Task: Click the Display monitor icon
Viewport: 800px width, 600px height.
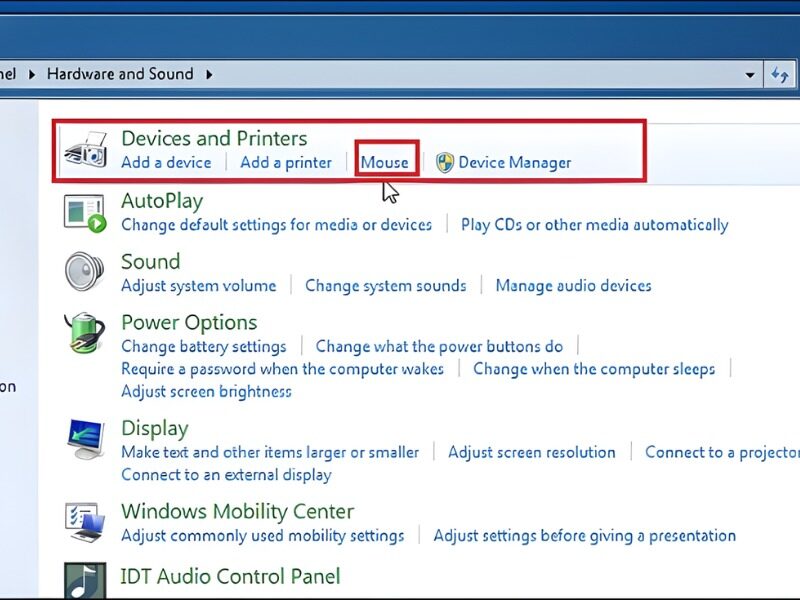Action: click(x=85, y=439)
